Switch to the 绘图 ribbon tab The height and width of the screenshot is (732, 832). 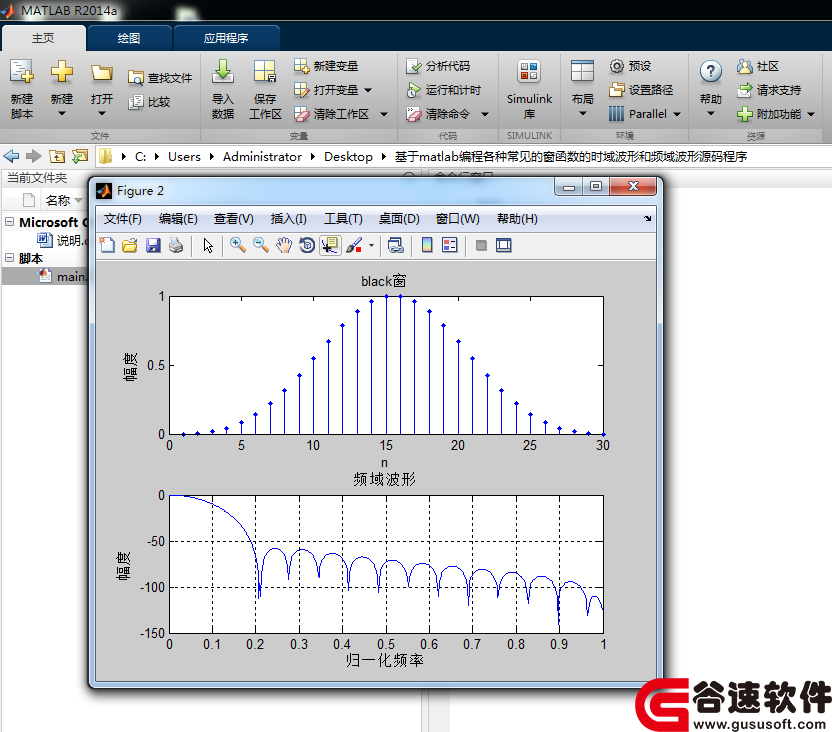pos(129,38)
